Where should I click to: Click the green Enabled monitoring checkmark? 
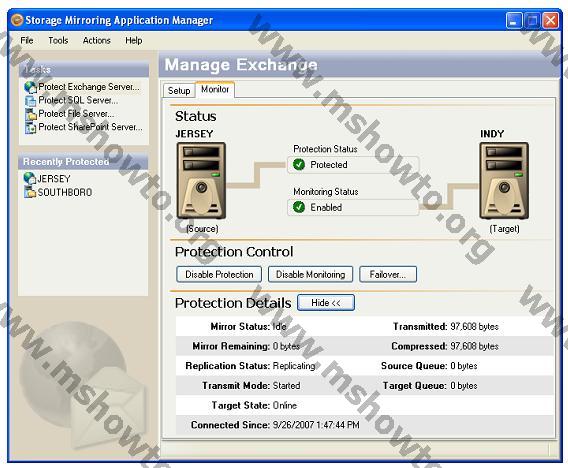click(299, 207)
